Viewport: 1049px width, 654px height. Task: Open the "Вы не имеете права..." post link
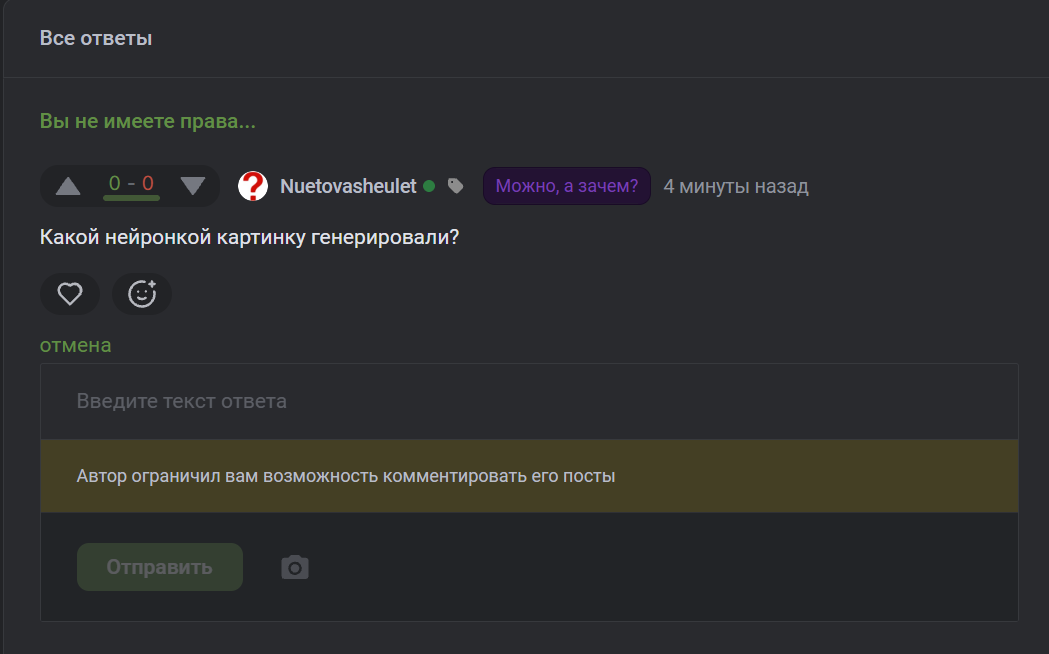point(147,121)
